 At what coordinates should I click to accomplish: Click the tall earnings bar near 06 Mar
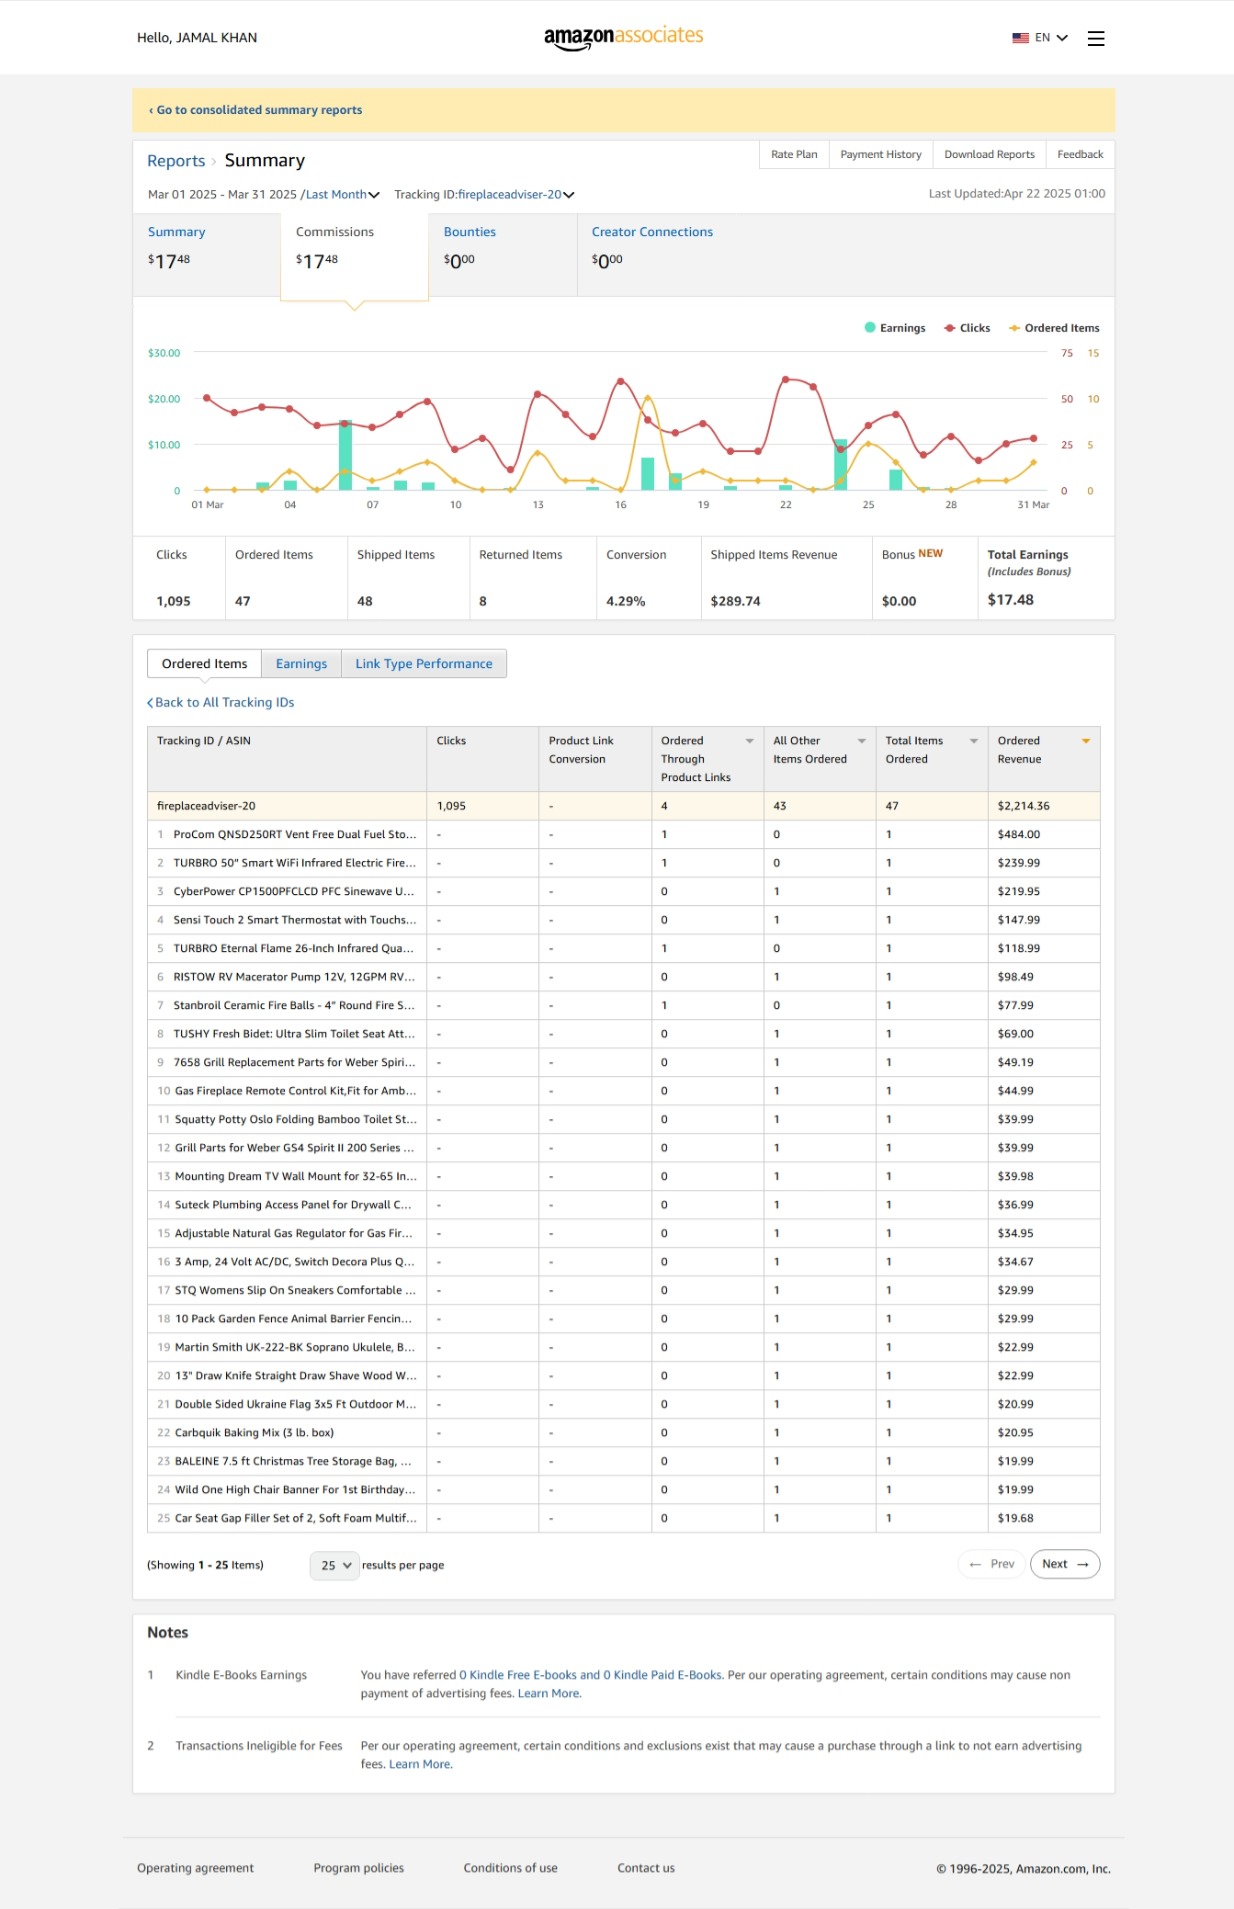345,455
